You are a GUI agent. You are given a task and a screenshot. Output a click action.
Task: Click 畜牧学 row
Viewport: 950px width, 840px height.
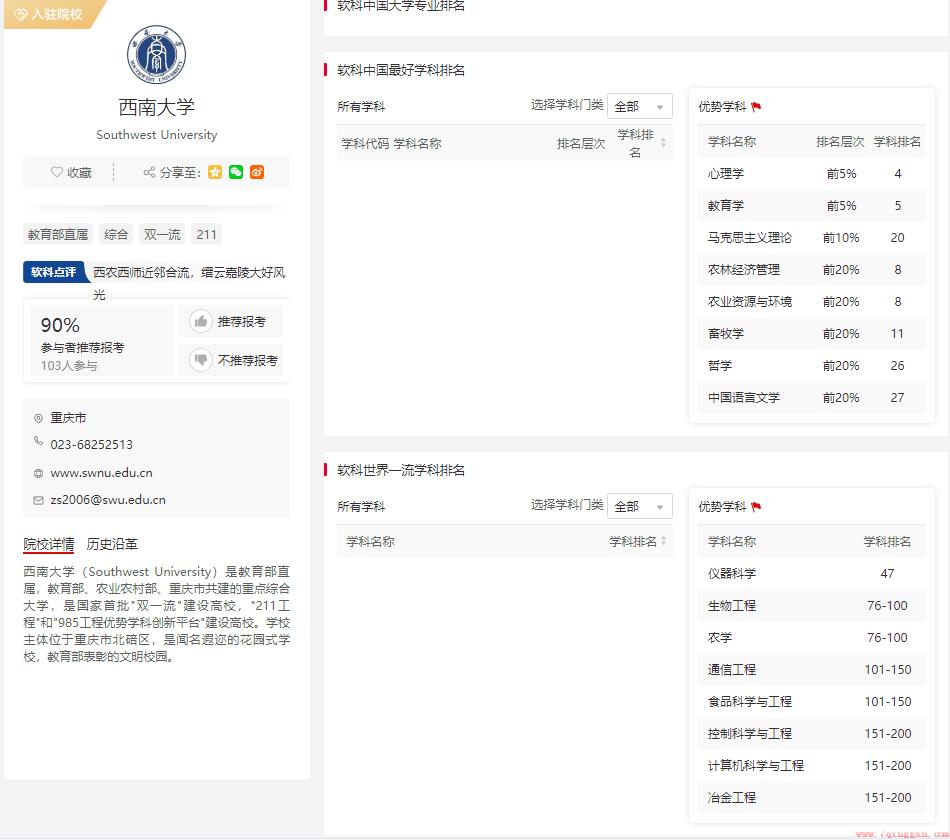click(811, 333)
